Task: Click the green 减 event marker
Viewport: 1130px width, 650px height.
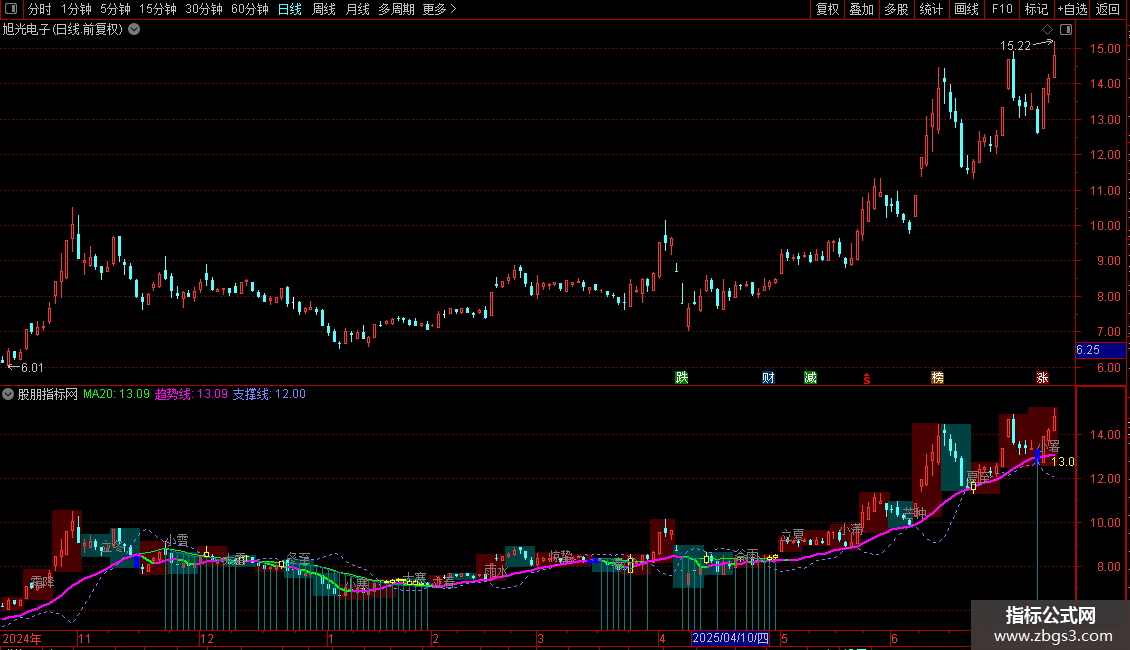Action: tap(810, 378)
